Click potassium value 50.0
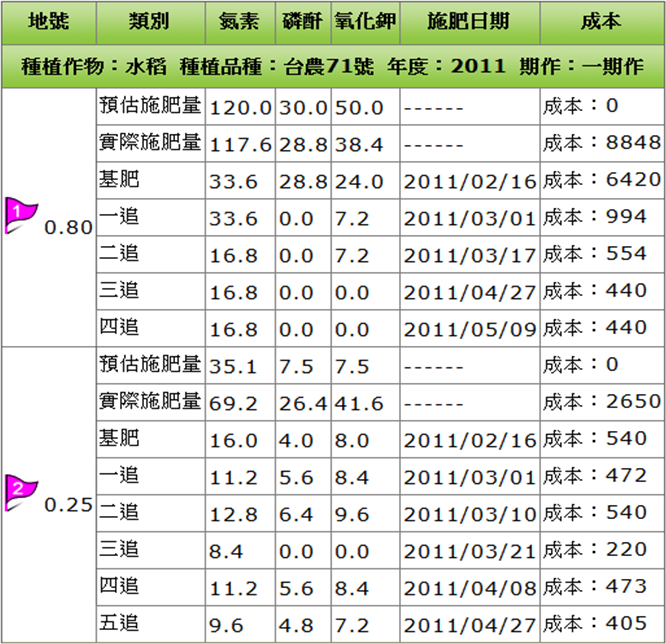The height and width of the screenshot is (644, 666). [359, 108]
